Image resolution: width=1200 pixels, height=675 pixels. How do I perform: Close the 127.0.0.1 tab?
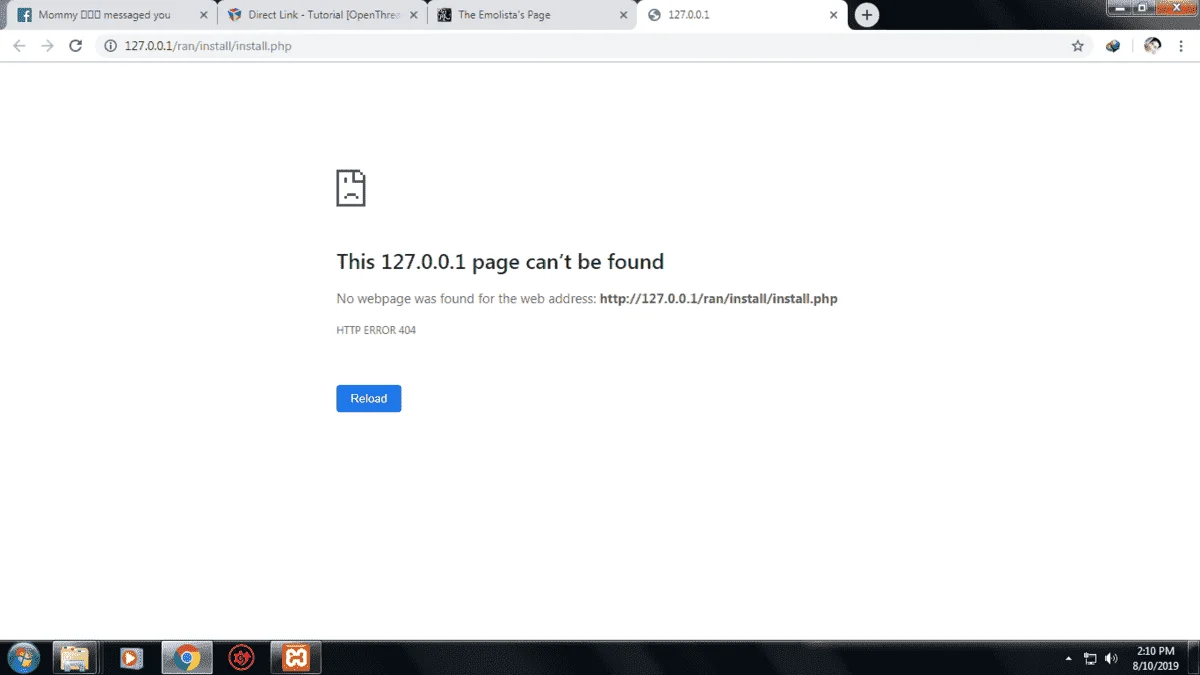coord(833,15)
